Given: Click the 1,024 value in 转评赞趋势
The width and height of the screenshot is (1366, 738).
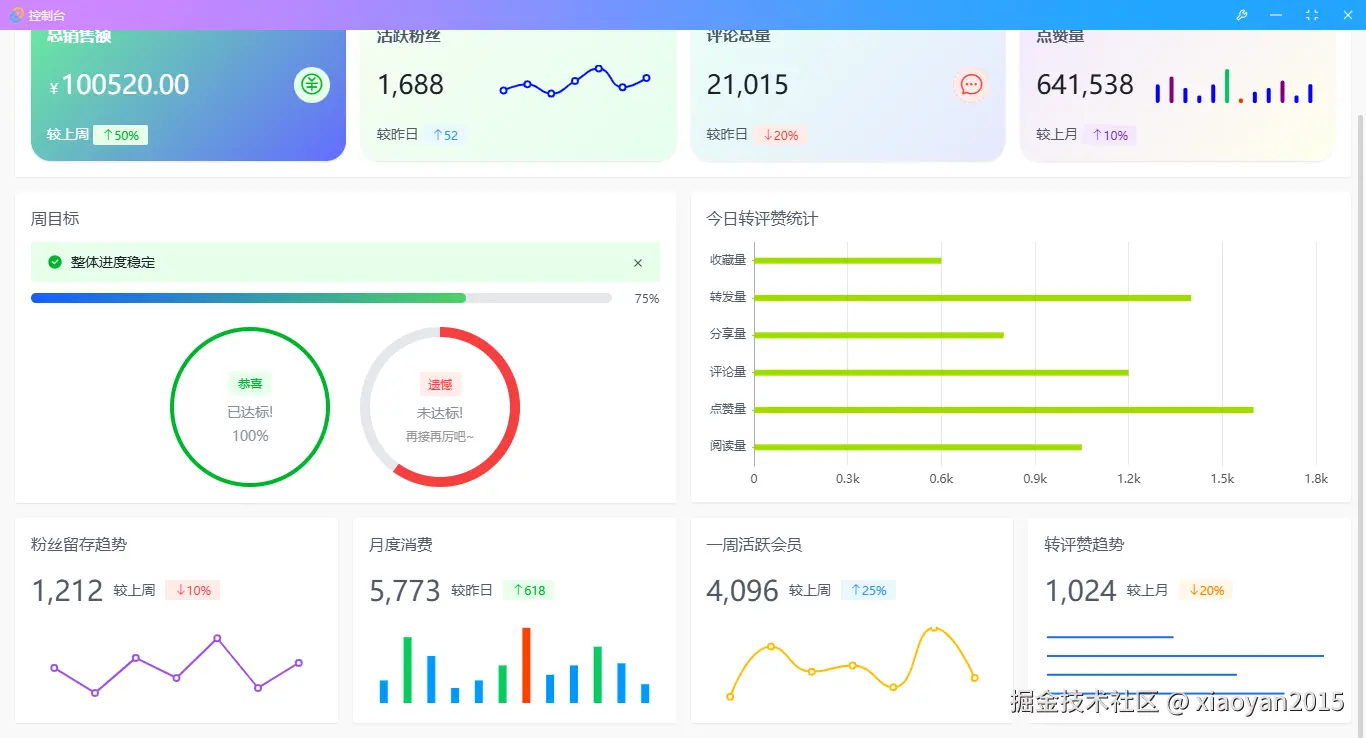Looking at the screenshot, I should click(1081, 591).
